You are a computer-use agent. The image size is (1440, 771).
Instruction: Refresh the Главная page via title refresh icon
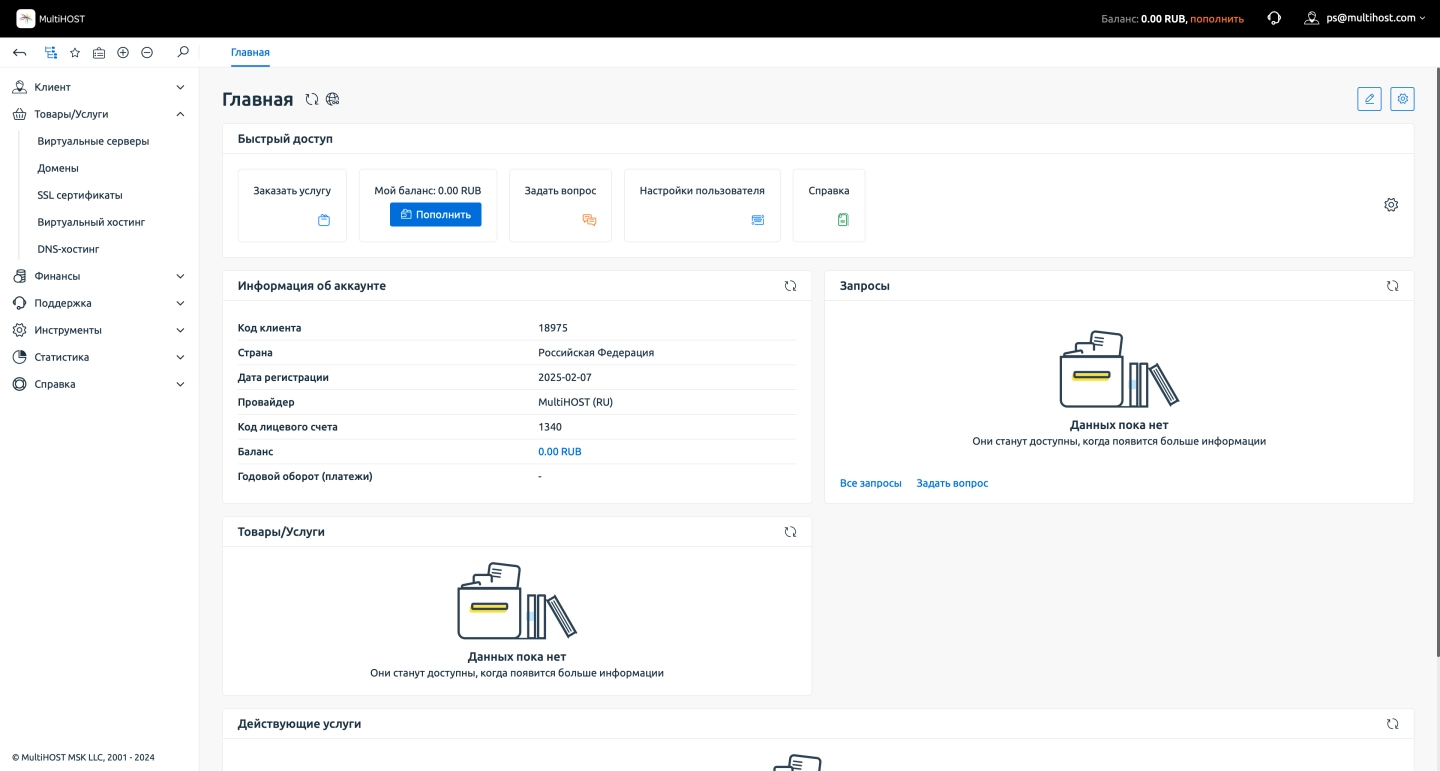(x=312, y=99)
